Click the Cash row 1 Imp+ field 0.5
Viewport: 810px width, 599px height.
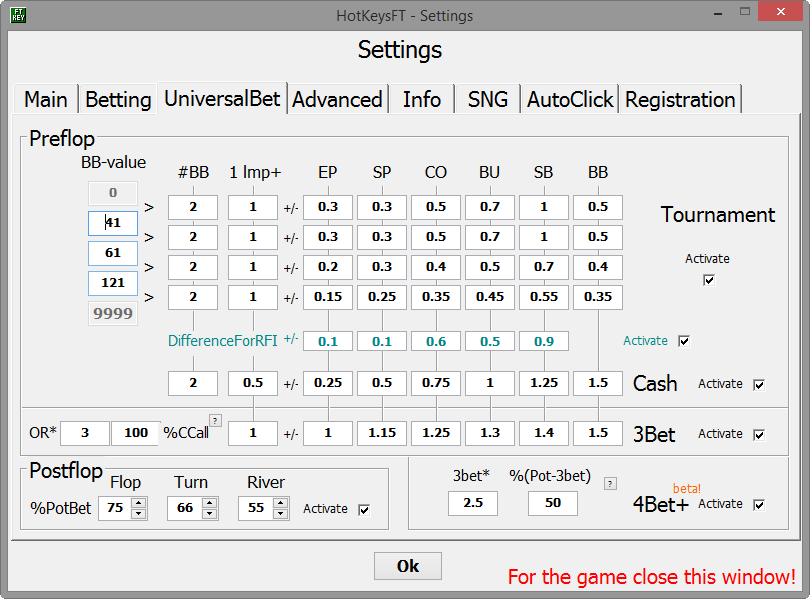(253, 383)
